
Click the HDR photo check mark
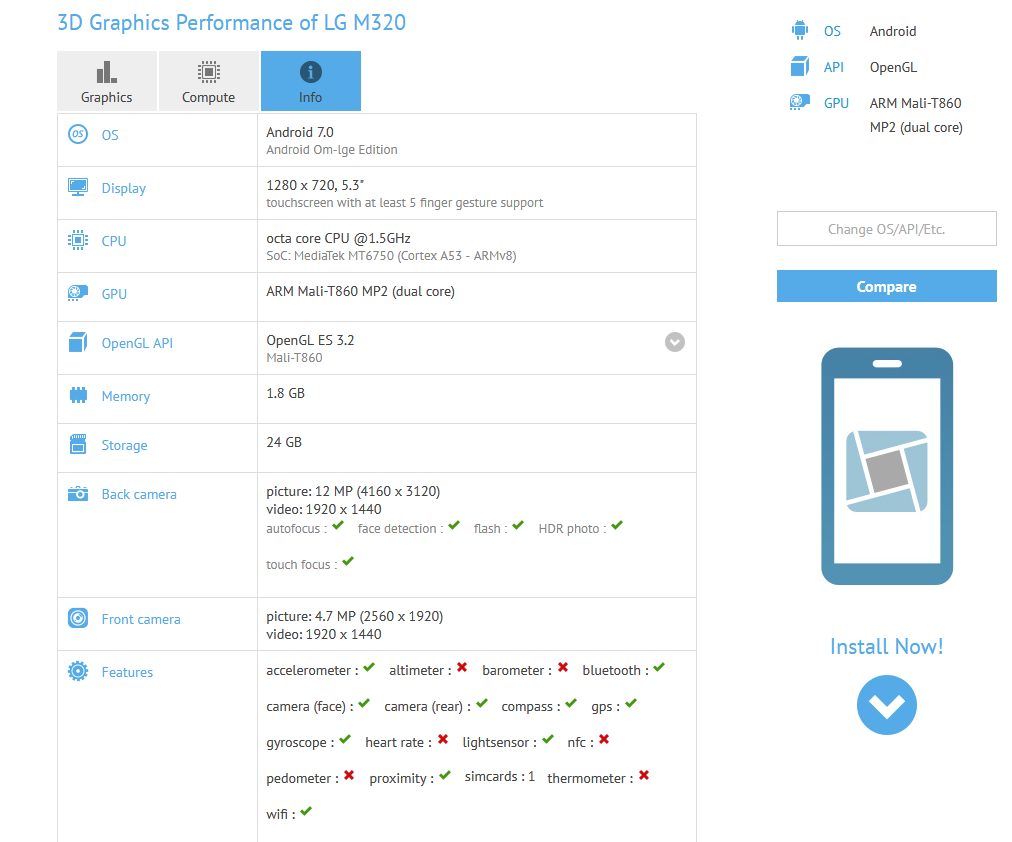tap(618, 525)
